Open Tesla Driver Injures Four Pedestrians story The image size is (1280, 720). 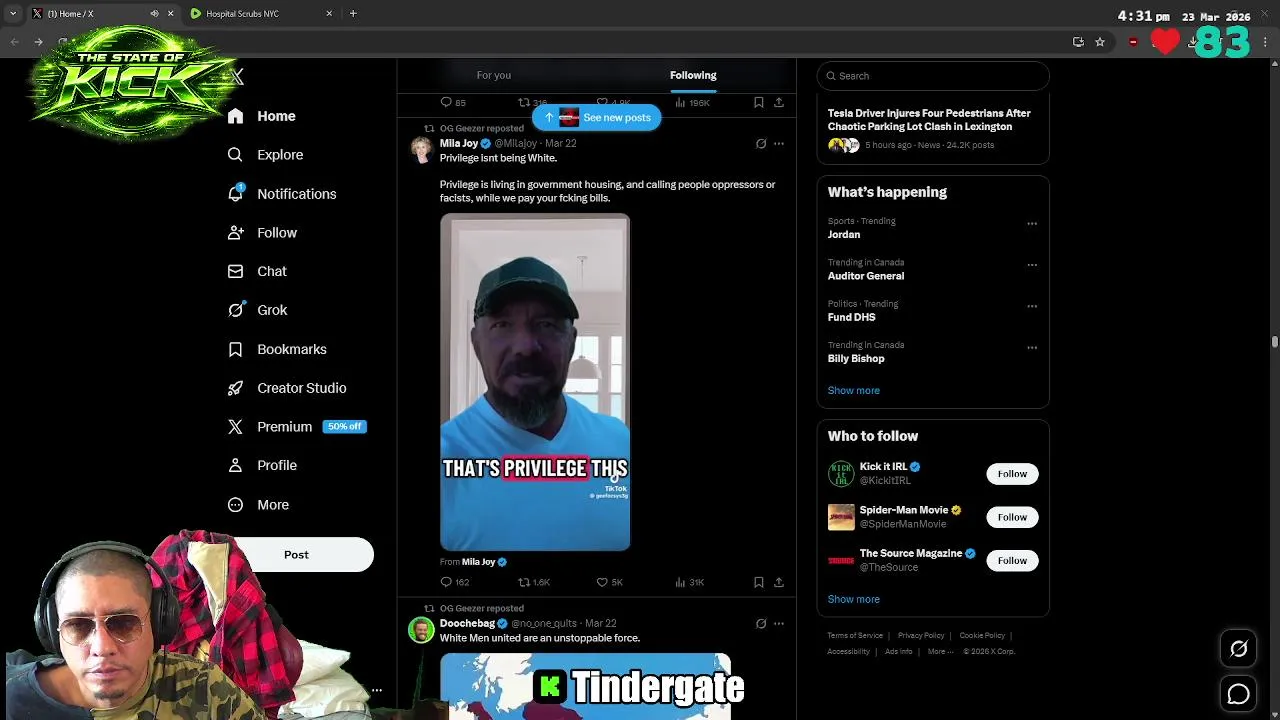point(929,120)
